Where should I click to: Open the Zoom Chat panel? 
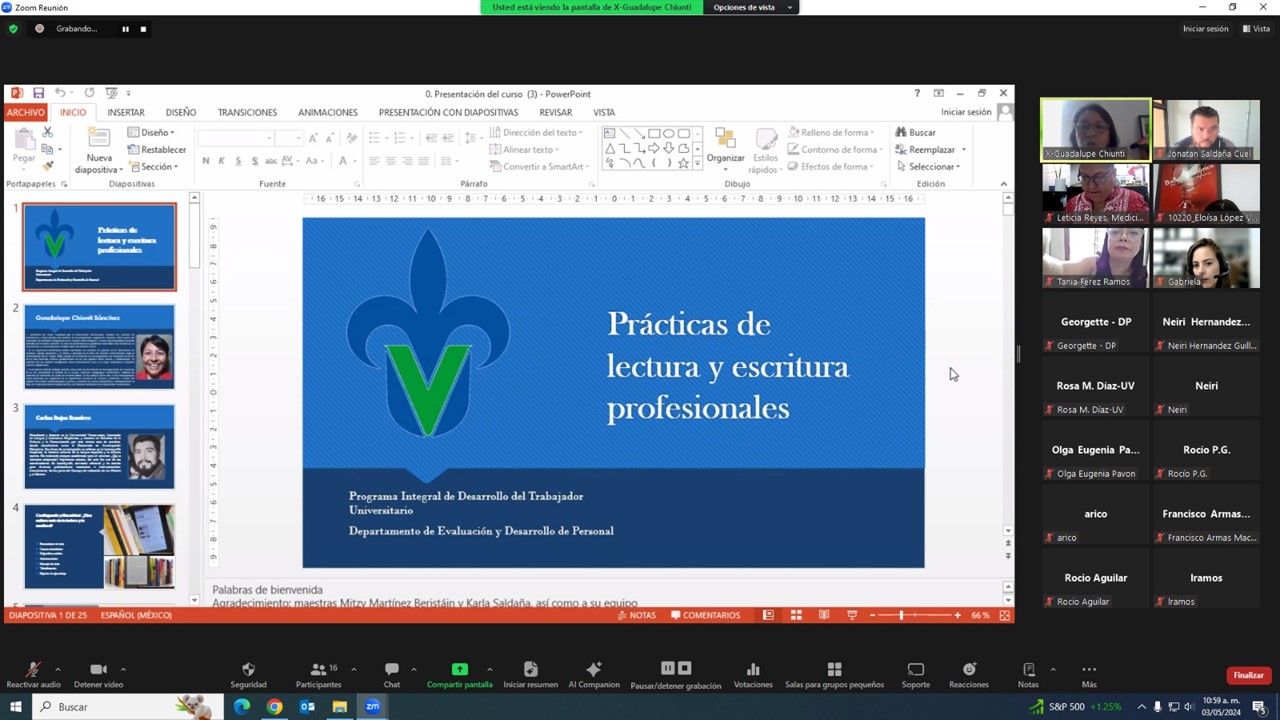point(392,670)
